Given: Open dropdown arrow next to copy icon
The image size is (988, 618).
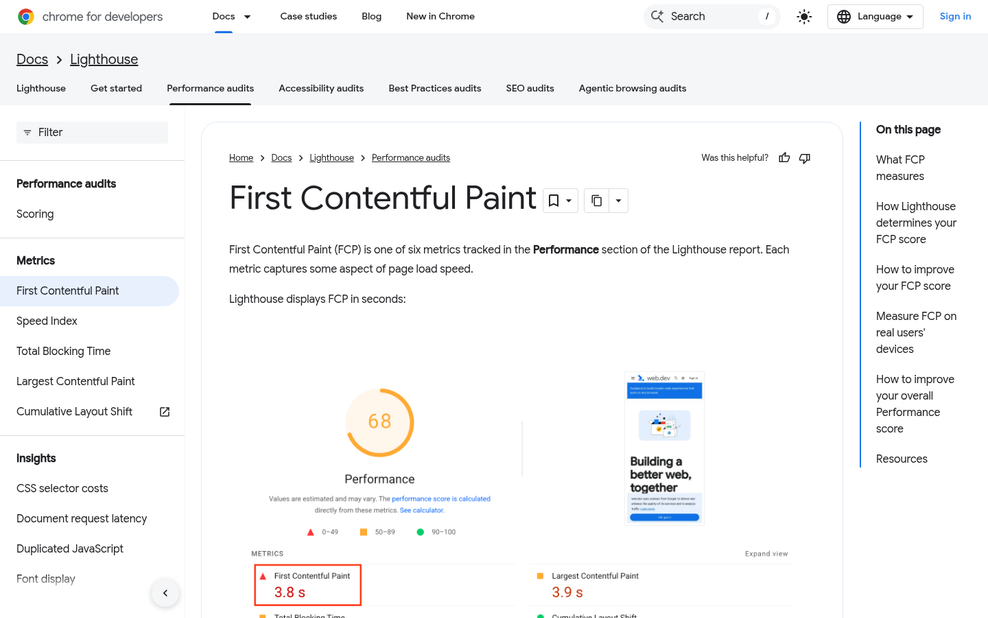Looking at the screenshot, I should click(x=618, y=200).
